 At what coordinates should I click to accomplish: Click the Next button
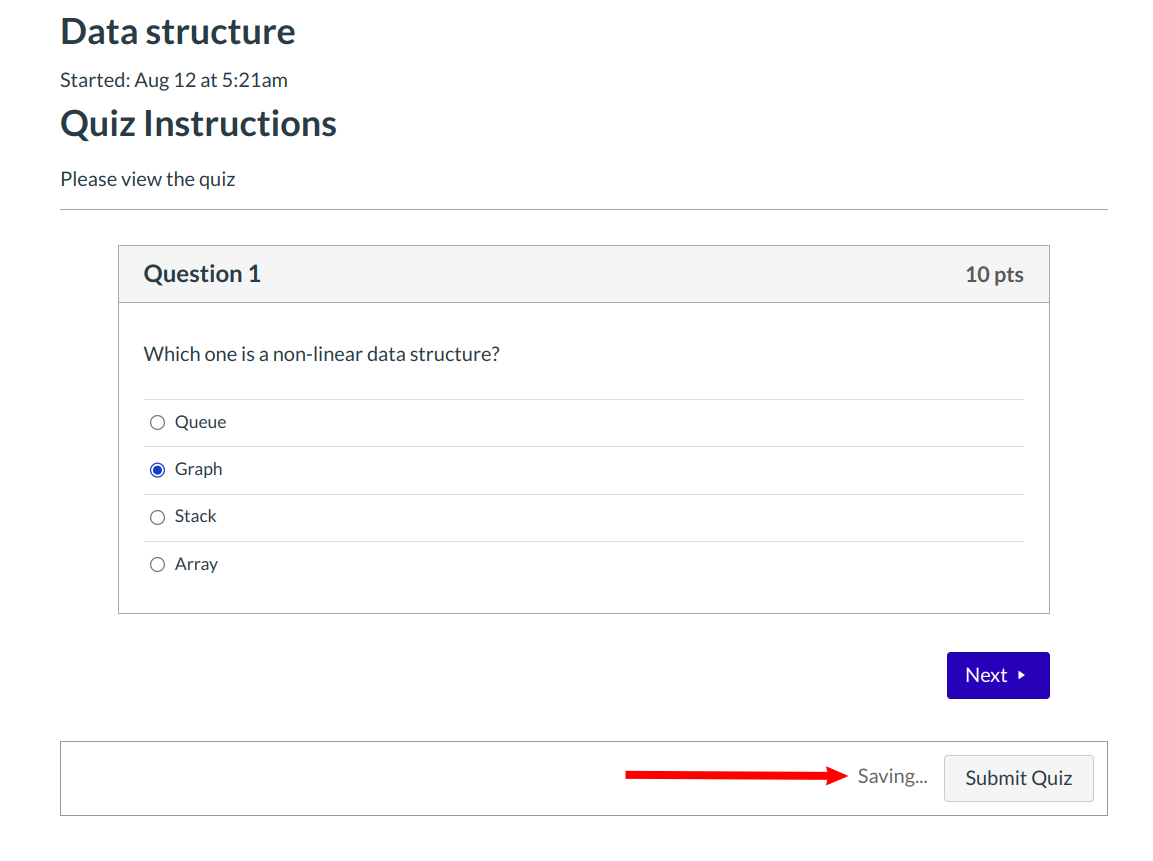(x=997, y=676)
